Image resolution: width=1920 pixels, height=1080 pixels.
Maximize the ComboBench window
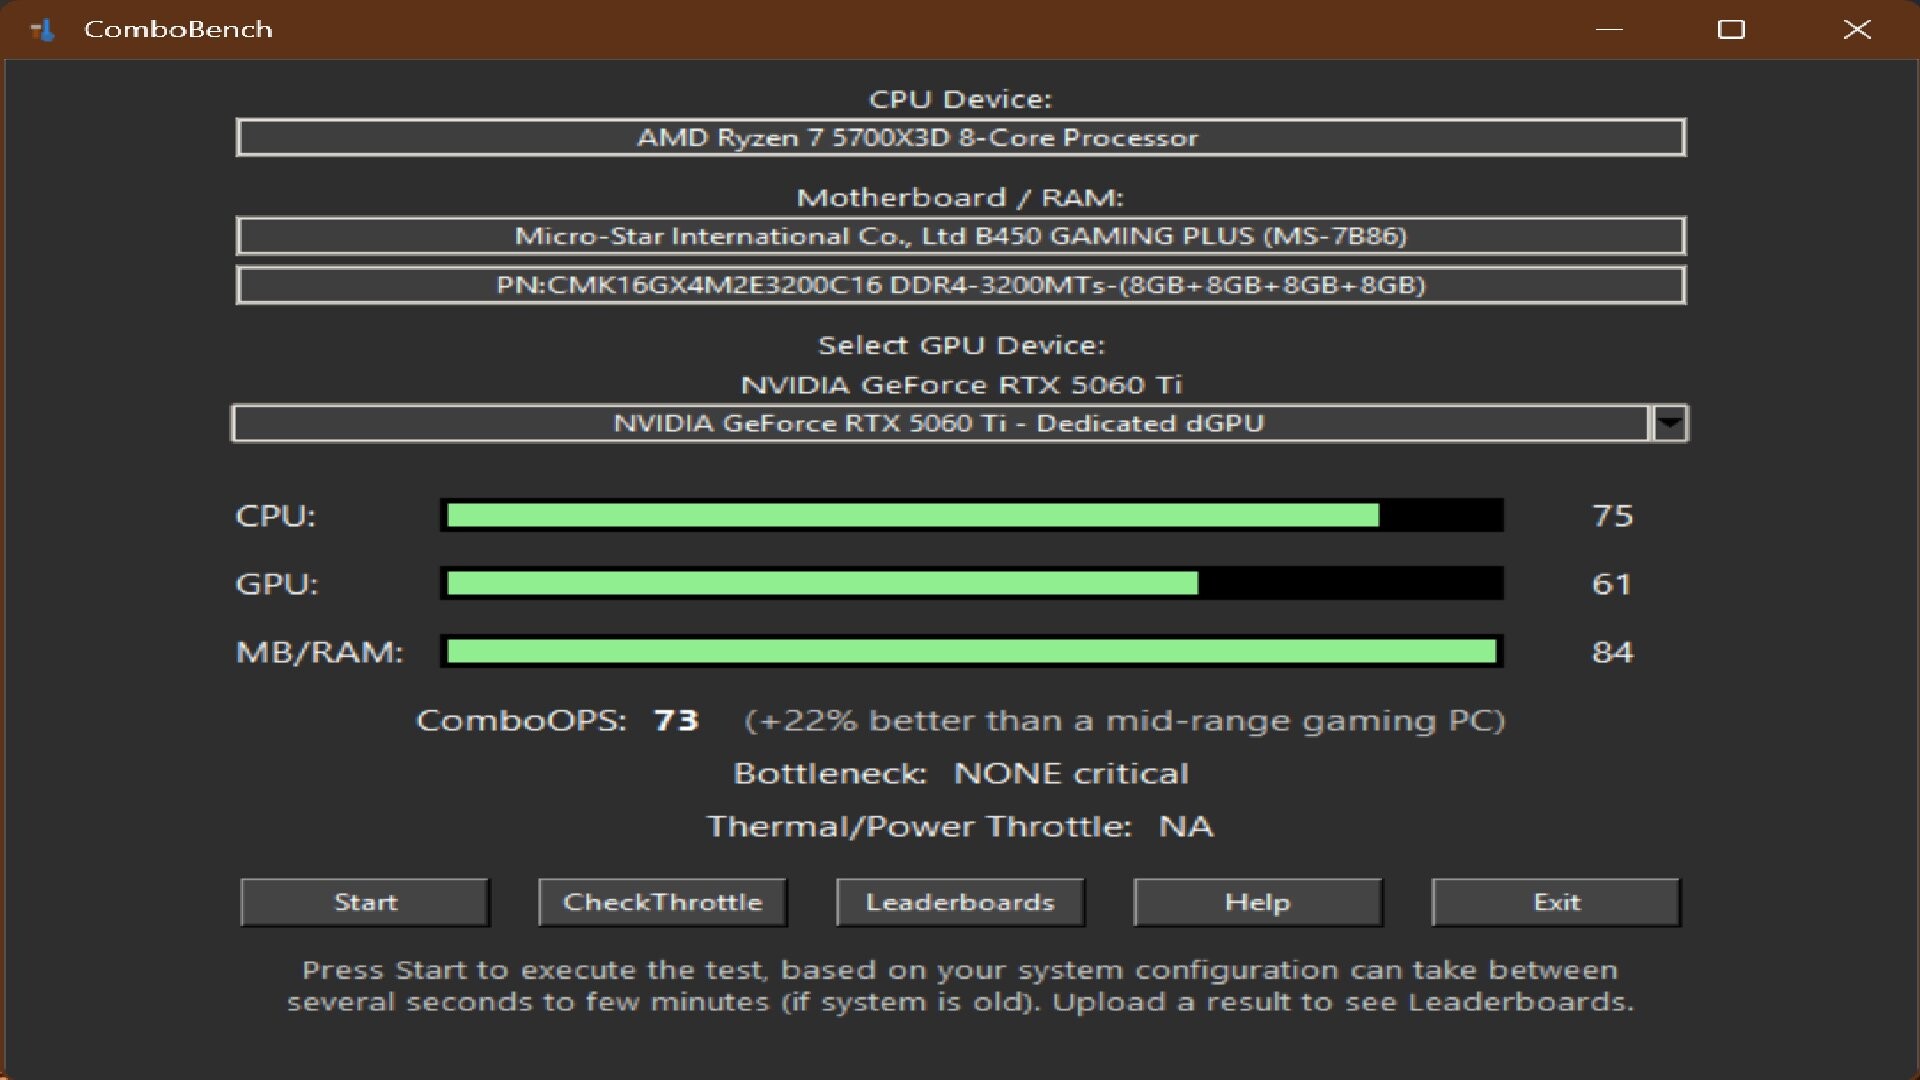click(1731, 30)
